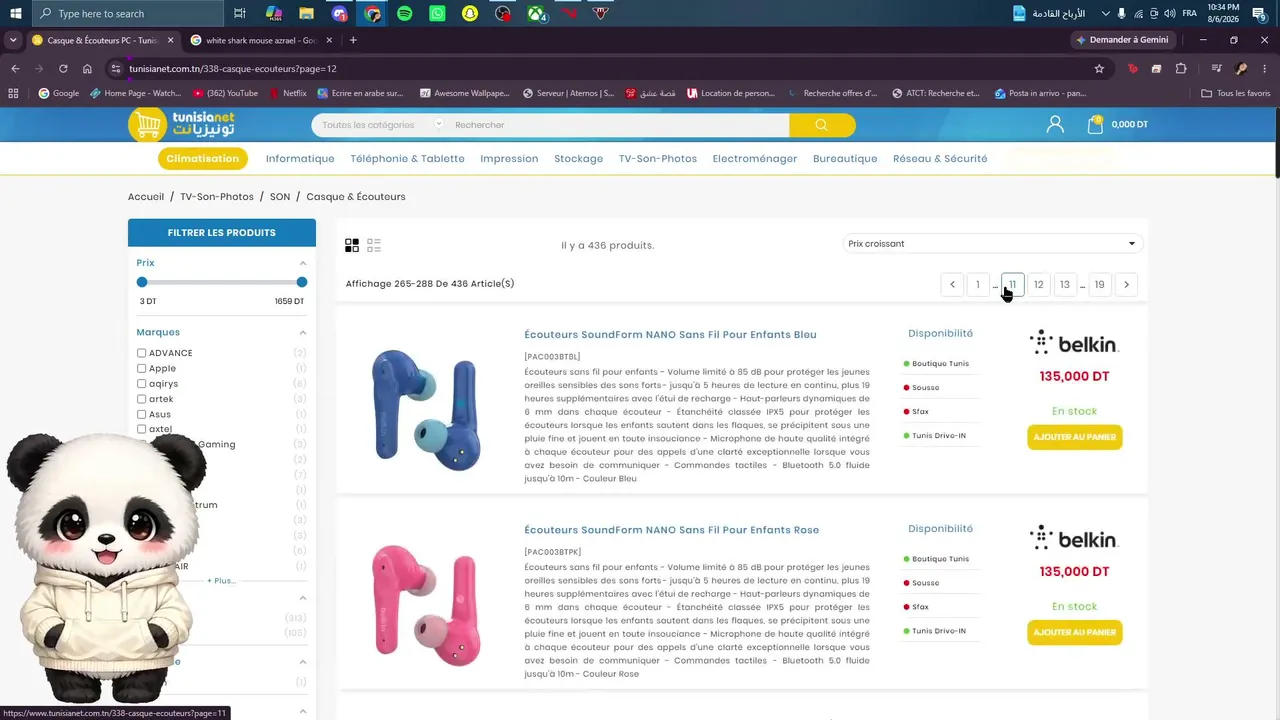The image size is (1280, 720).
Task: Click the browser address bar URL
Action: point(232,69)
